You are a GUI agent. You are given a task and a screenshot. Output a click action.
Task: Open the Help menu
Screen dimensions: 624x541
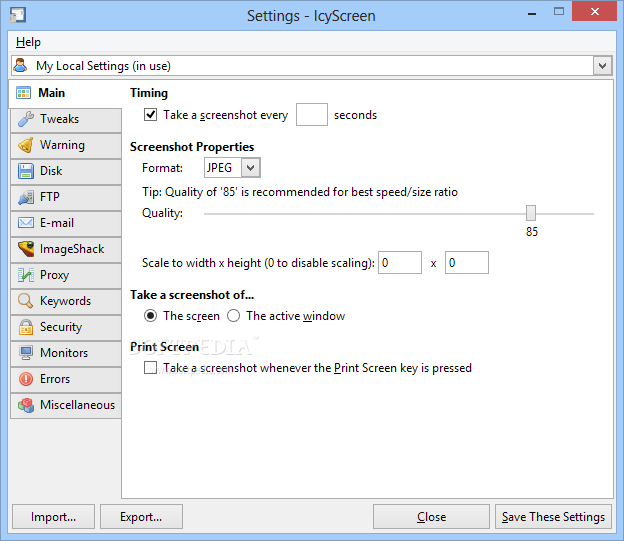click(x=28, y=42)
